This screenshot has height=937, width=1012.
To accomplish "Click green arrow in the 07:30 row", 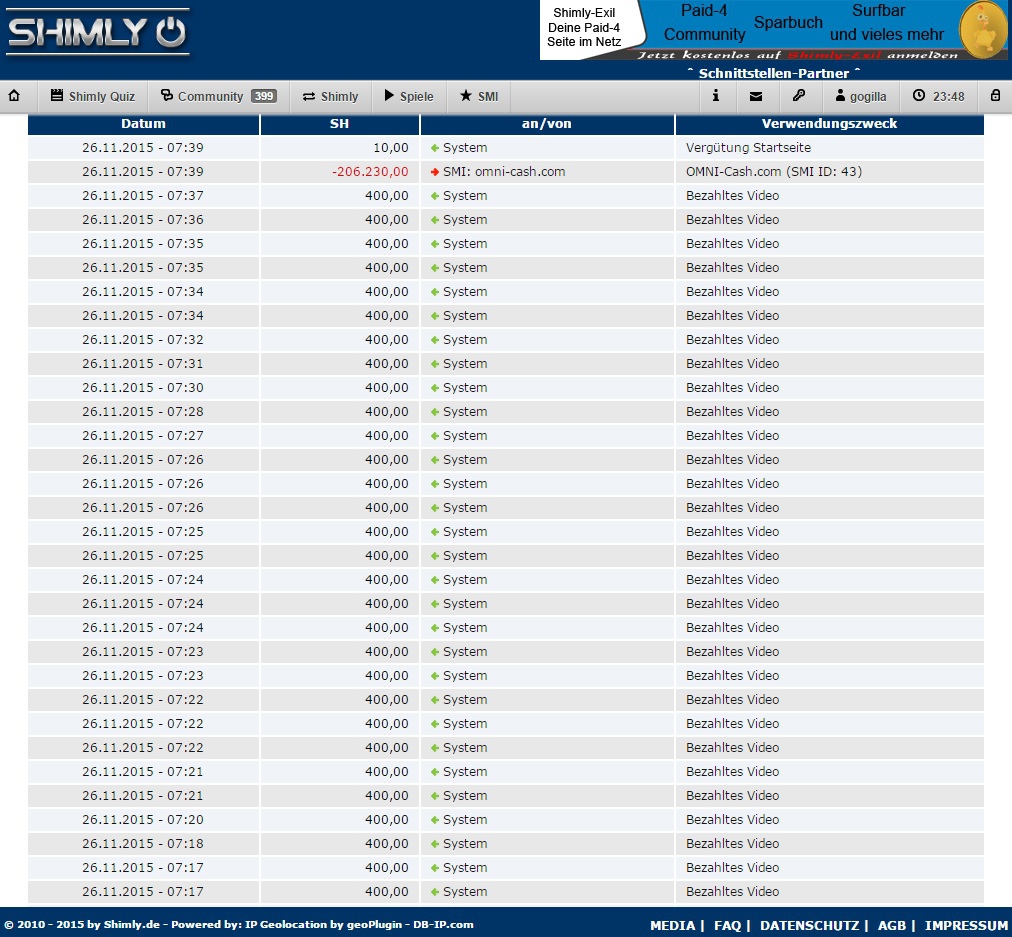I will [x=435, y=387].
